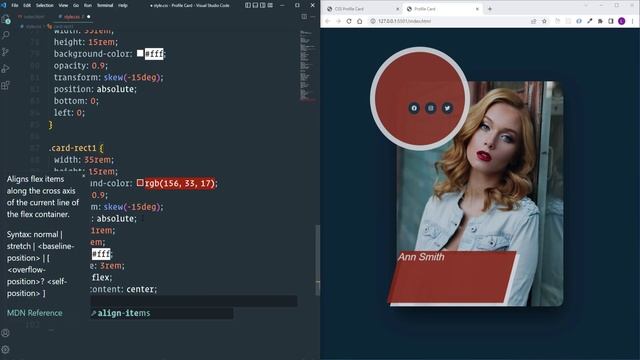The width and height of the screenshot is (640, 360).
Task: Click Facebook icon on profile card
Action: click(414, 108)
